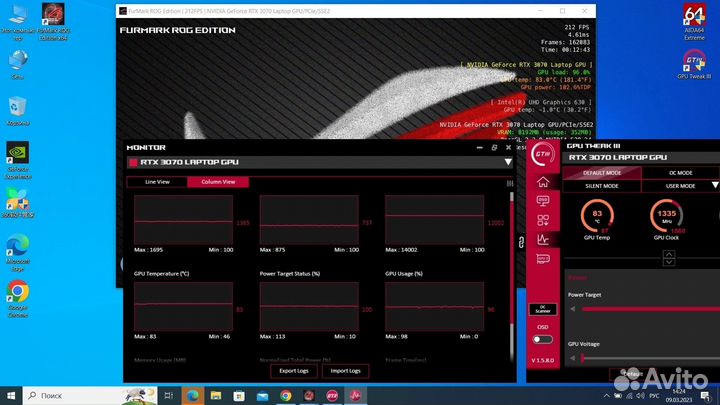Select User Mode in GPU Tweak
The height and width of the screenshot is (405, 720).
pos(681,186)
